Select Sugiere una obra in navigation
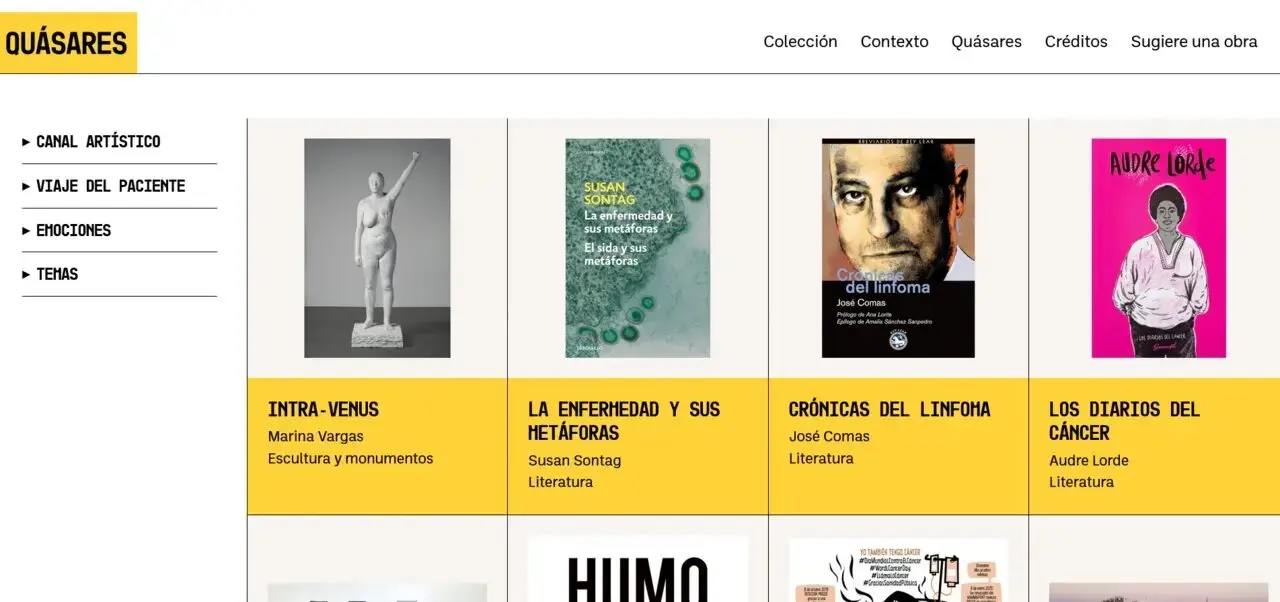The image size is (1280, 602). (1194, 42)
